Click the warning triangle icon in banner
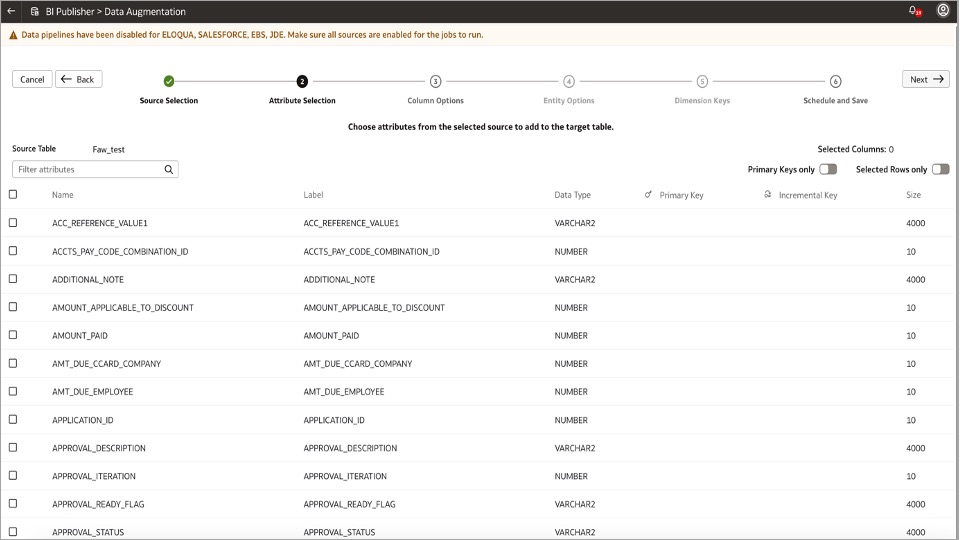The image size is (960, 540). point(13,36)
